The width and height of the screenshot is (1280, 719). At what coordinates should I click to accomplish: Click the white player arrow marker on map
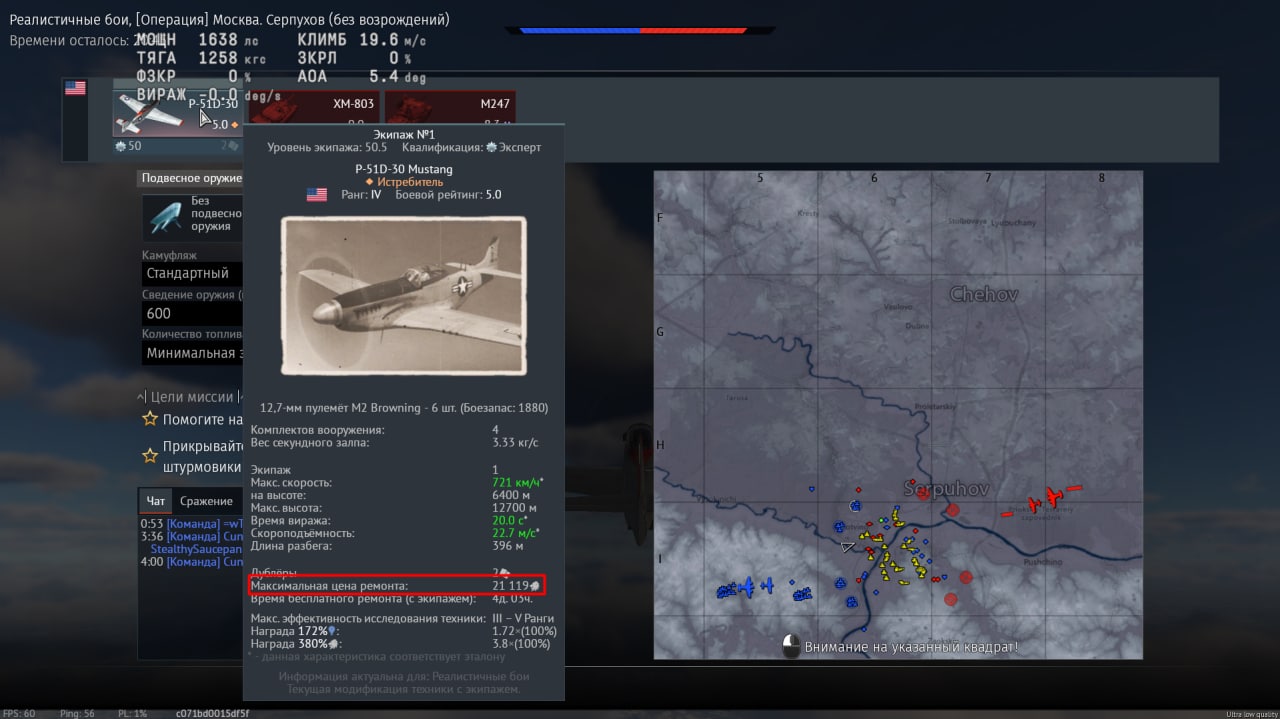pyautogui.click(x=848, y=547)
